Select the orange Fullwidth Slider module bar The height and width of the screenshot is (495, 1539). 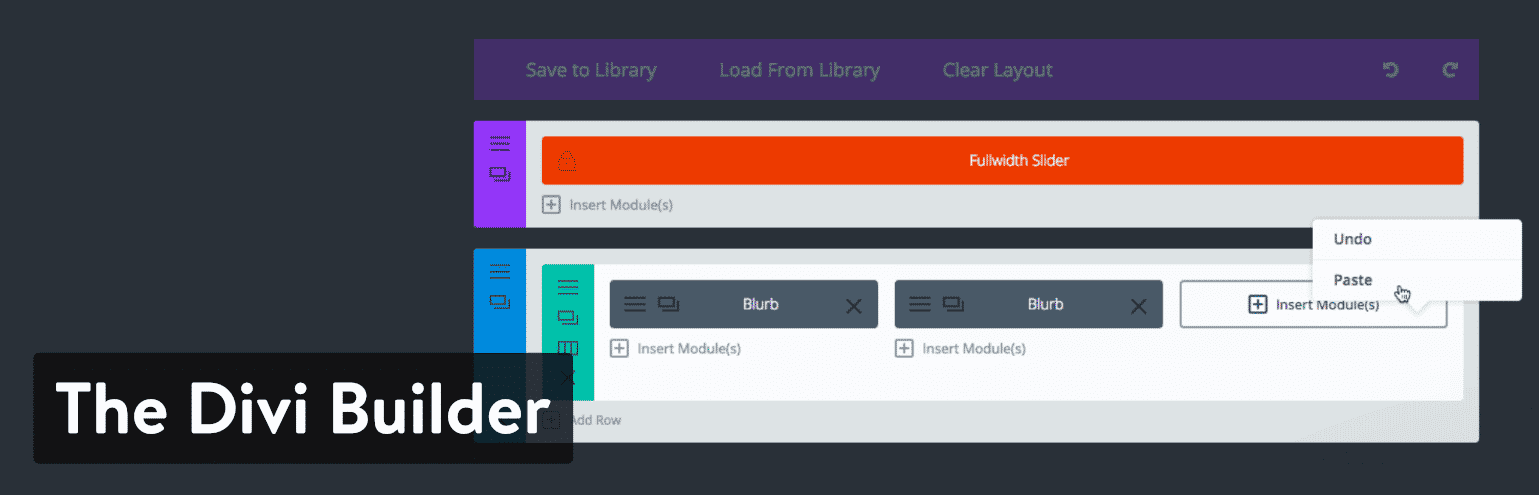point(1002,160)
